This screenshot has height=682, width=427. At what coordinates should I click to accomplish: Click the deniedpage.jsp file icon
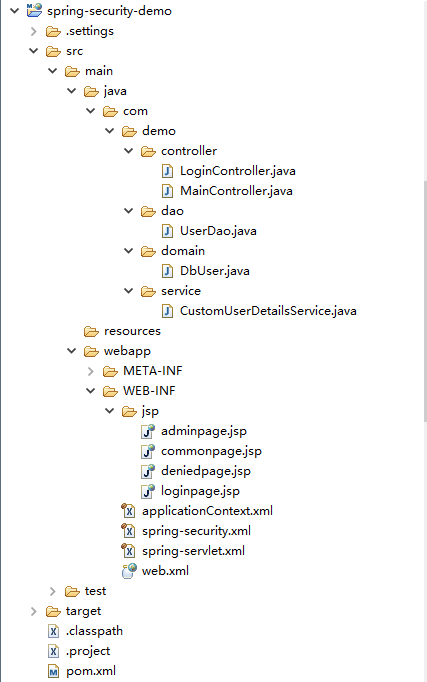coord(148,471)
